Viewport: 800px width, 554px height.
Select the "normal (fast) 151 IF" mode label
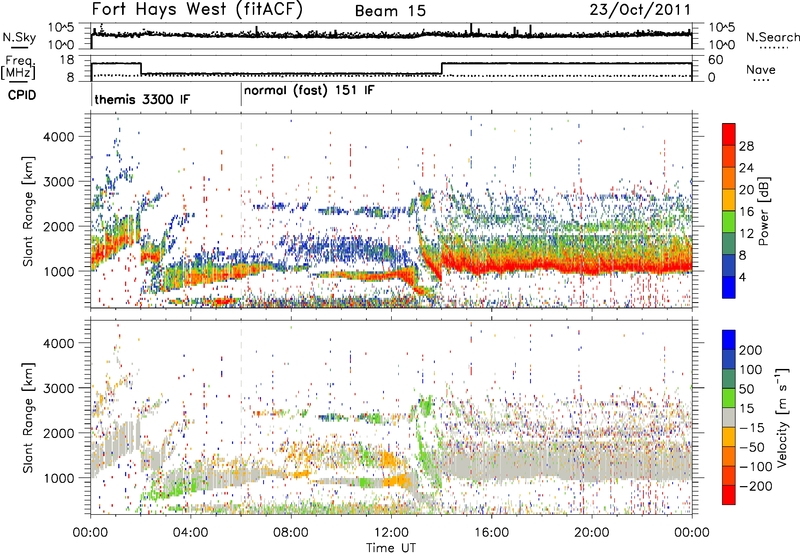pos(309,91)
